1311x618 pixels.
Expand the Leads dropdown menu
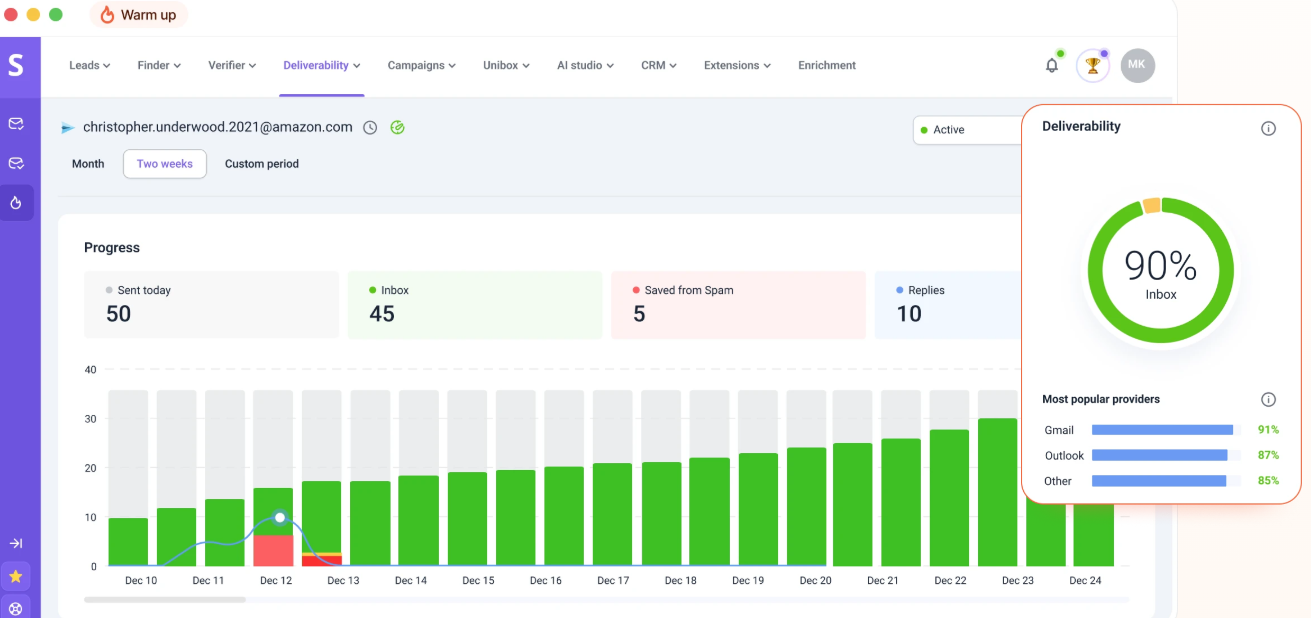coord(89,65)
